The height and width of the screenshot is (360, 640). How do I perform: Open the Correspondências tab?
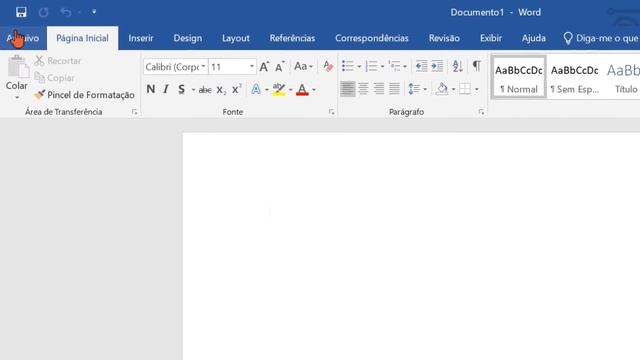coord(371,38)
